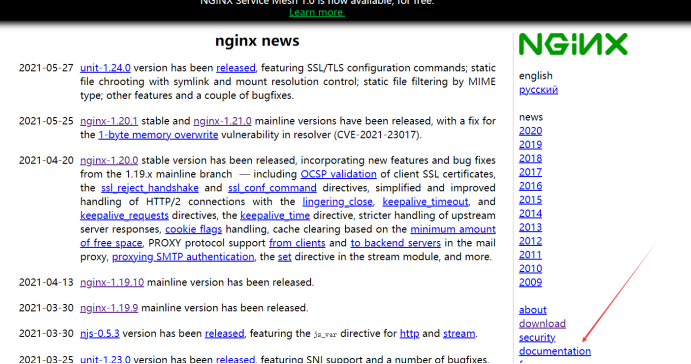Click the released link in the 2021-05-27 entry
This screenshot has height=364, width=691.
point(236,68)
